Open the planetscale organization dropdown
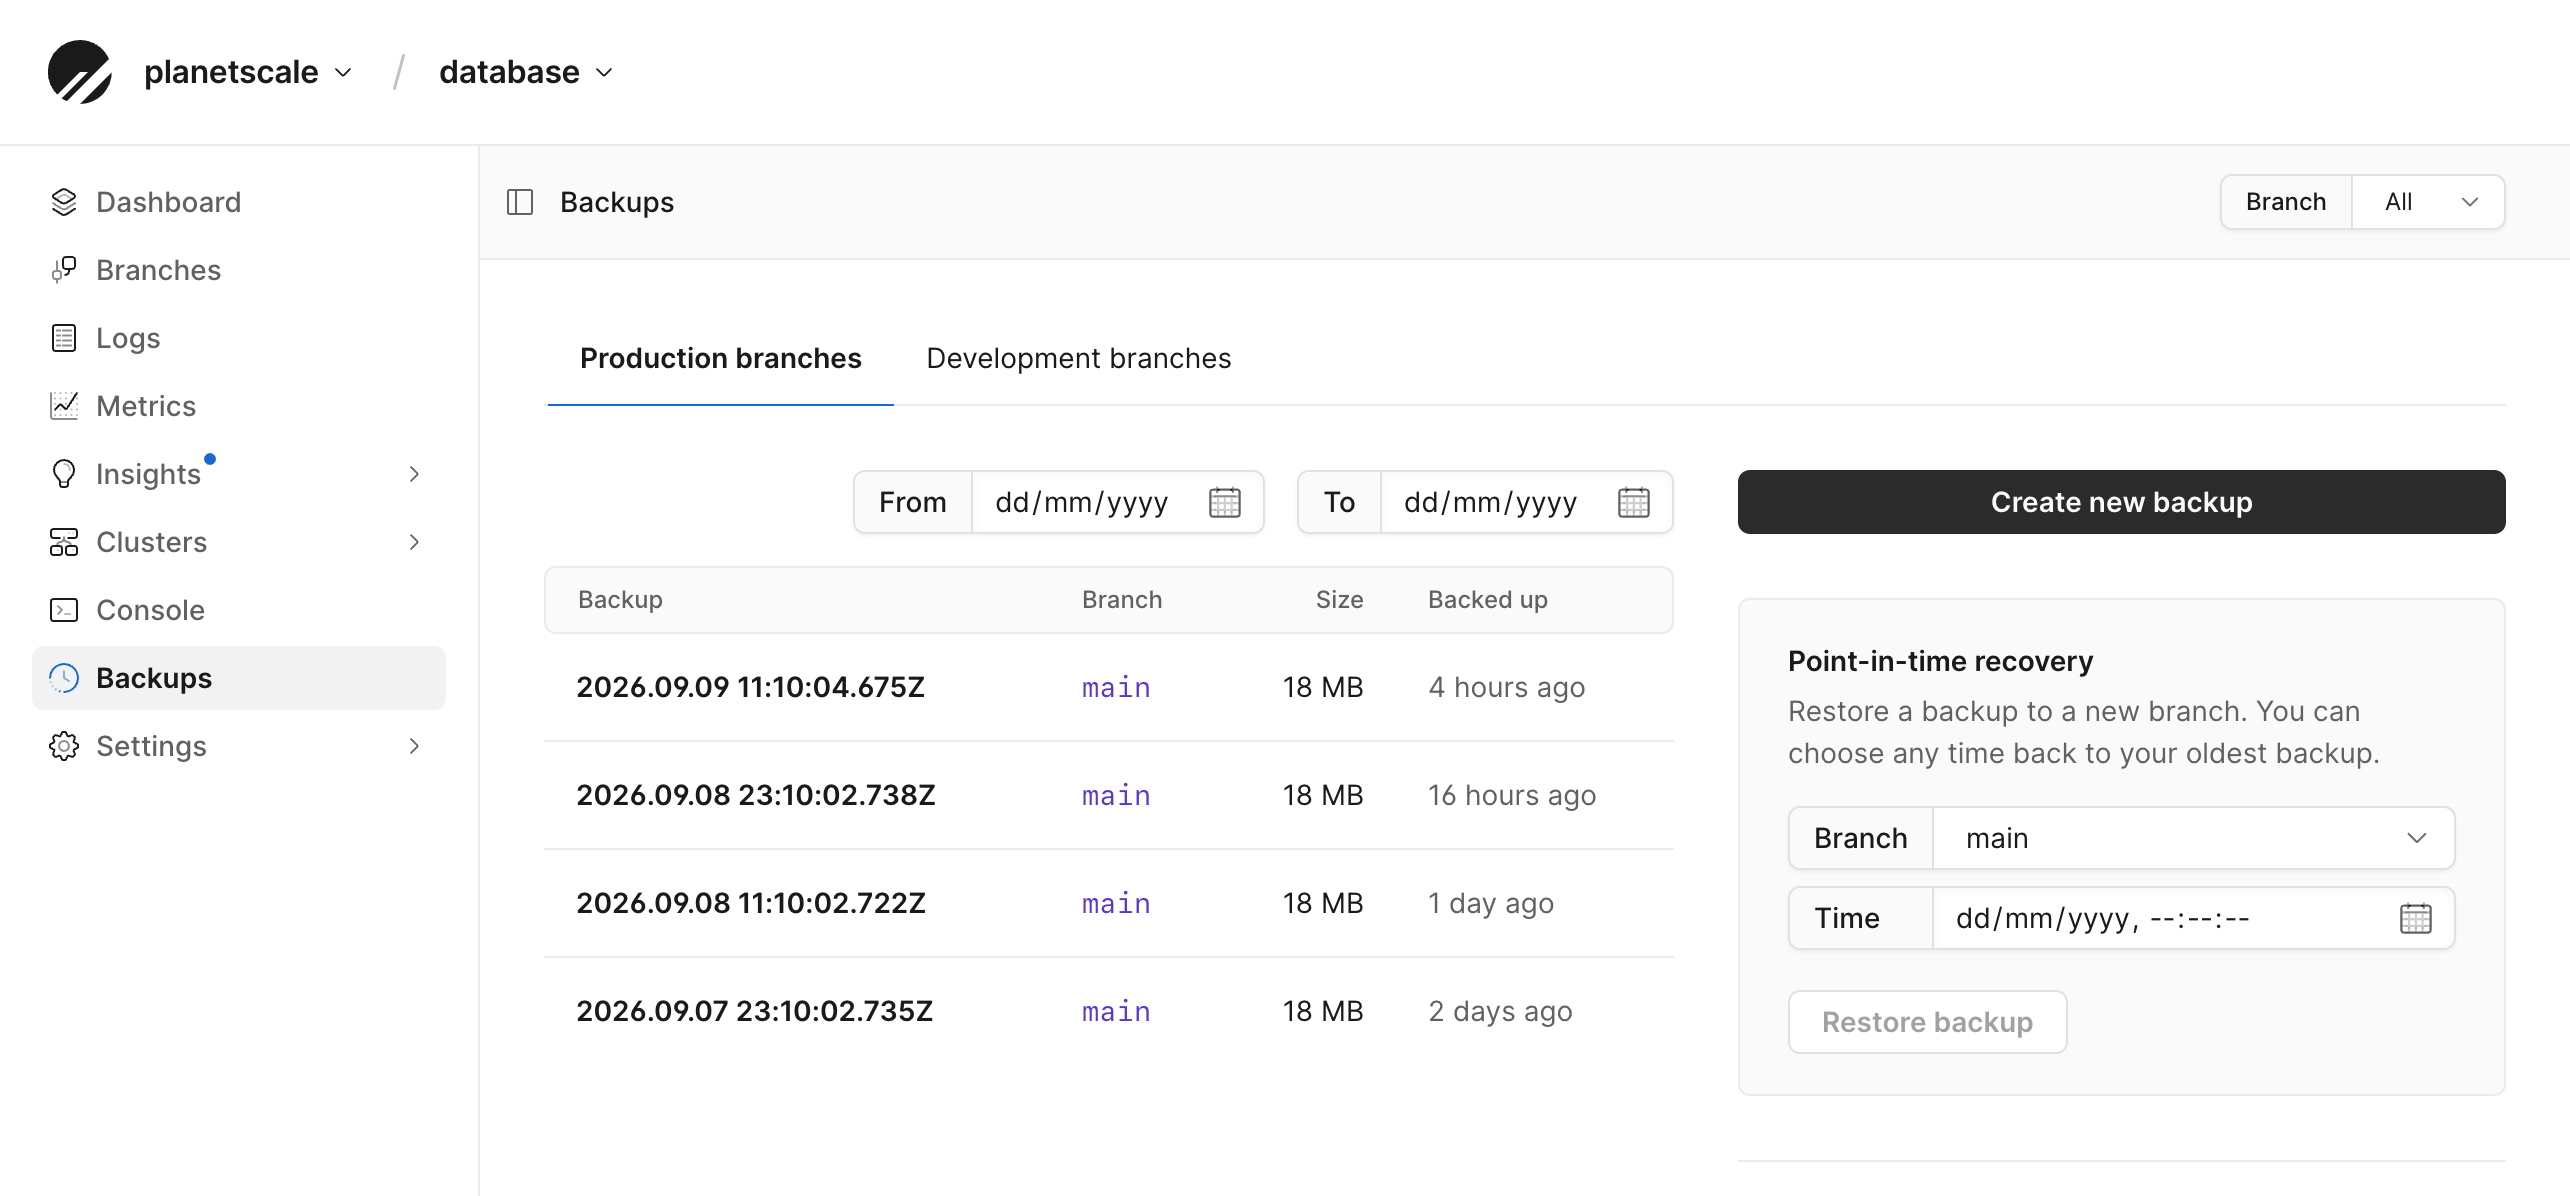Viewport: 2570px width, 1196px height. click(x=249, y=72)
